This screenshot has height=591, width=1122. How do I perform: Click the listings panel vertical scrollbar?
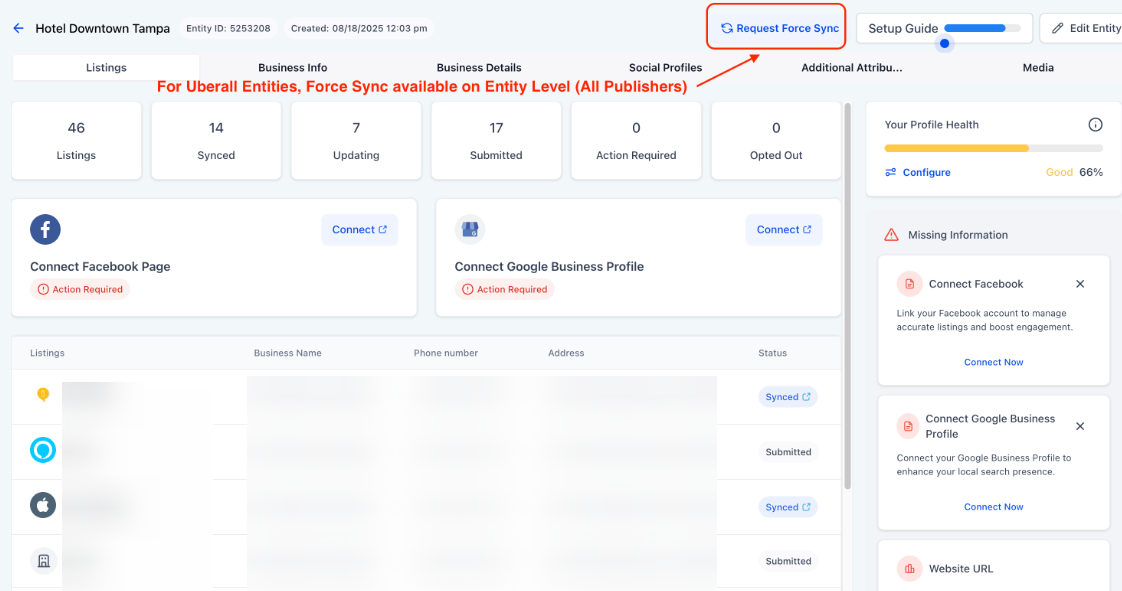tap(848, 300)
